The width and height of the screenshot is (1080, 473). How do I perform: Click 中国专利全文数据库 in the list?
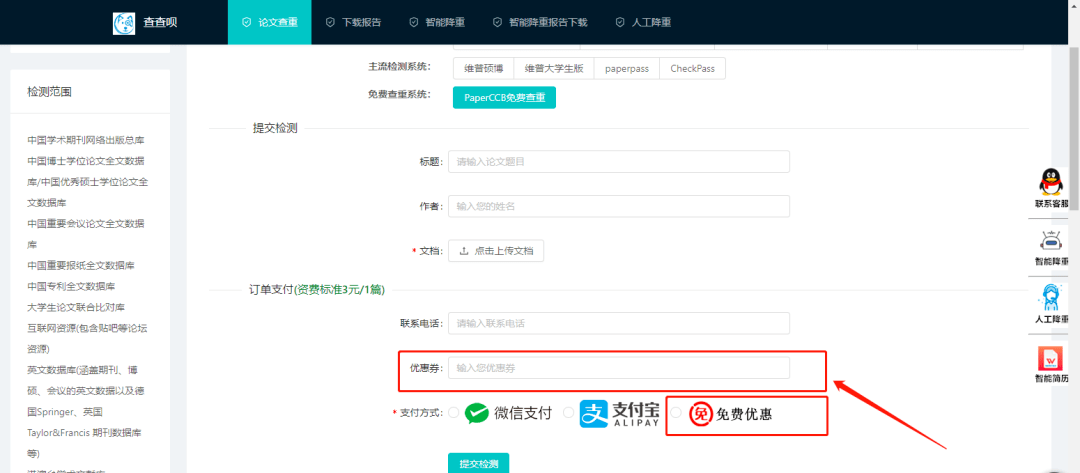(x=71, y=286)
